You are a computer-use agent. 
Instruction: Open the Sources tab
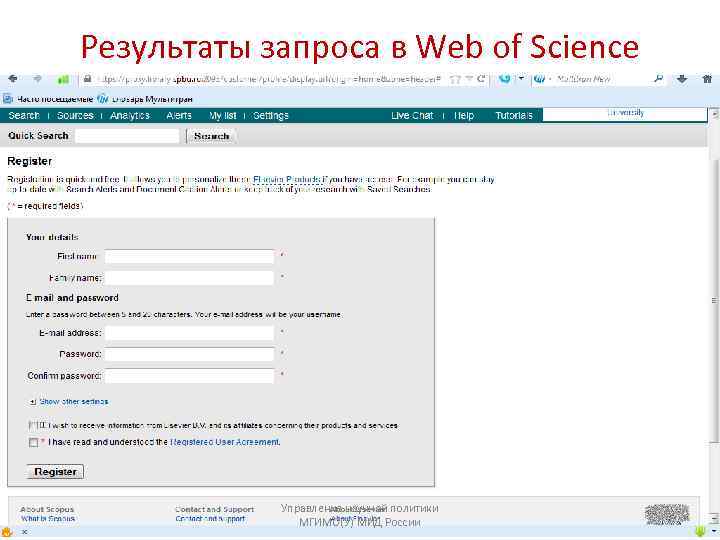[x=75, y=116]
